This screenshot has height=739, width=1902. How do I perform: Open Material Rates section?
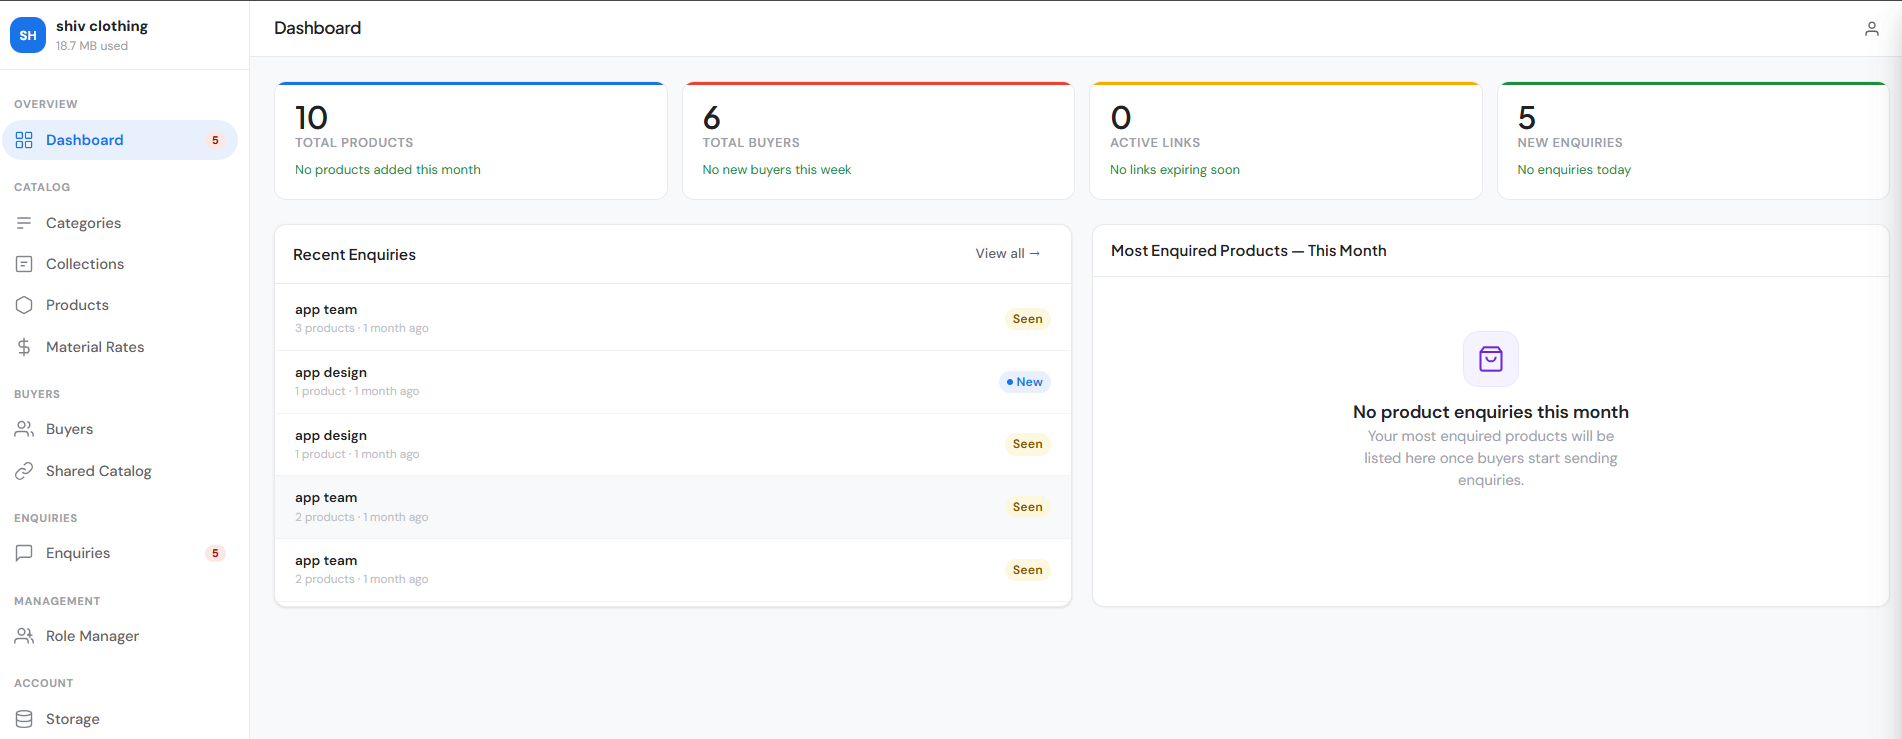(x=120, y=347)
